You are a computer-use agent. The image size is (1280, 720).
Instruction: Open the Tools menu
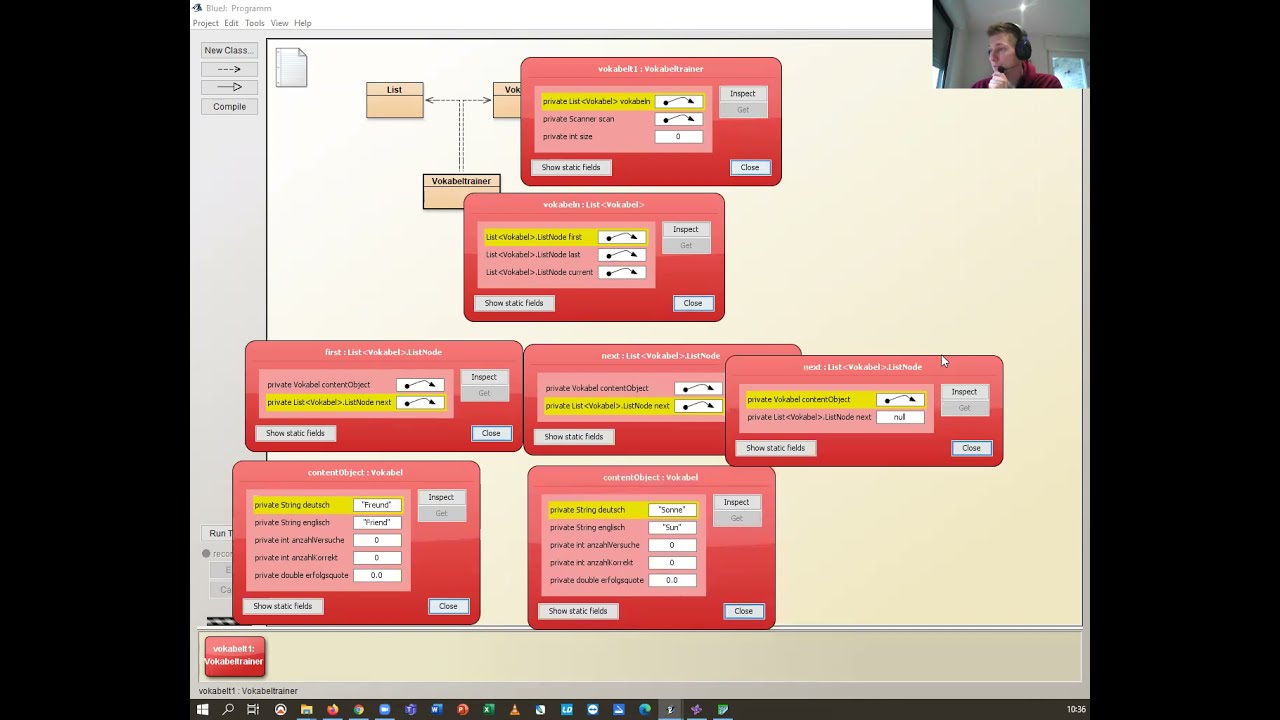(255, 23)
